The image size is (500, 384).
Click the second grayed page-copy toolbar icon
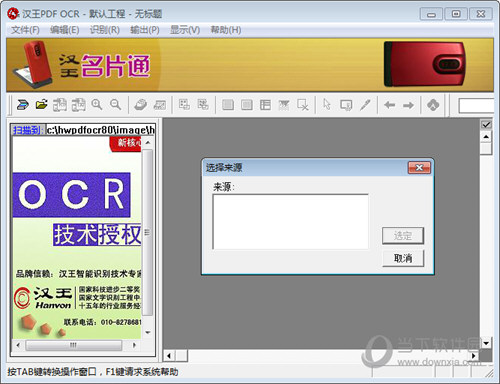point(79,105)
